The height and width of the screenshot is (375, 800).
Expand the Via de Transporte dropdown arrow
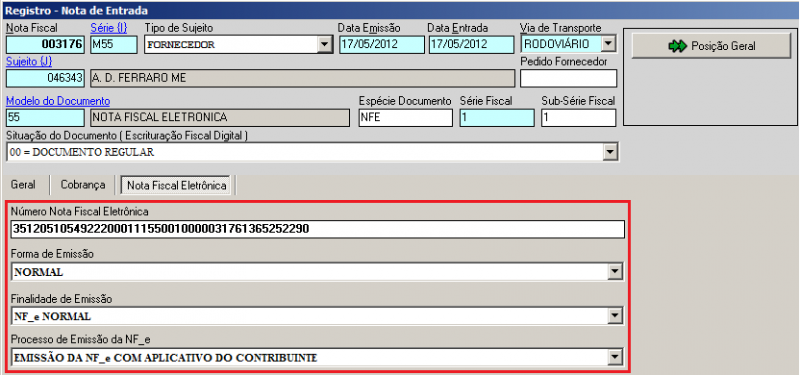[607, 44]
